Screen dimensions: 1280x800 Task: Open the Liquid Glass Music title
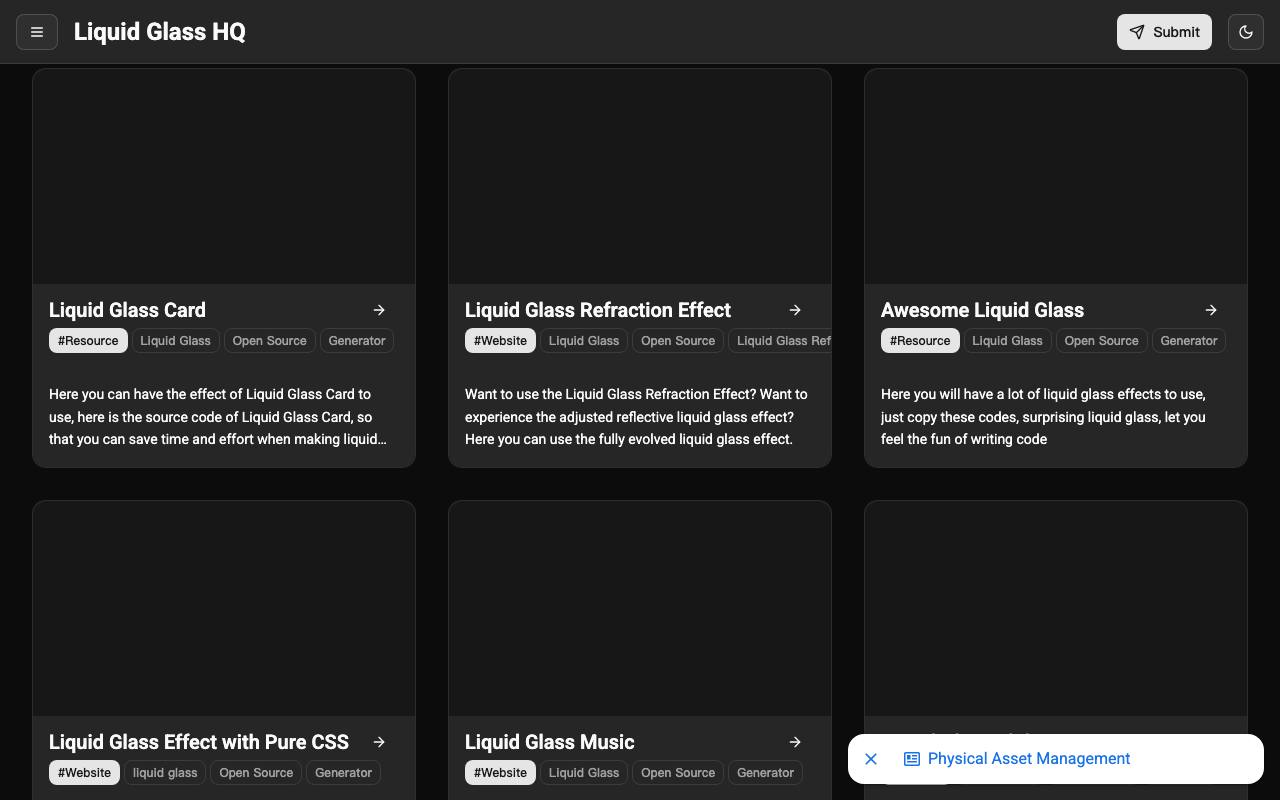click(549, 742)
